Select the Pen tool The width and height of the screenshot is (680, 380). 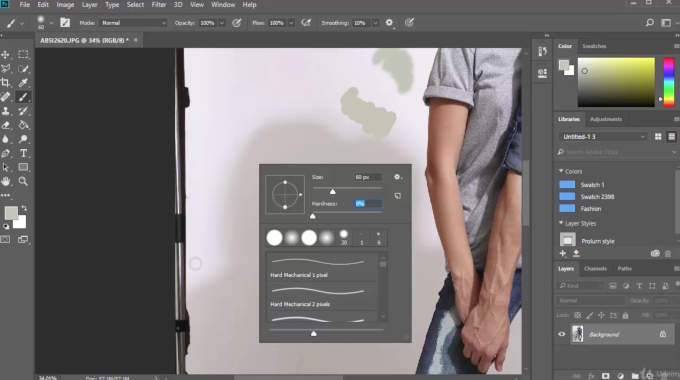click(6, 153)
